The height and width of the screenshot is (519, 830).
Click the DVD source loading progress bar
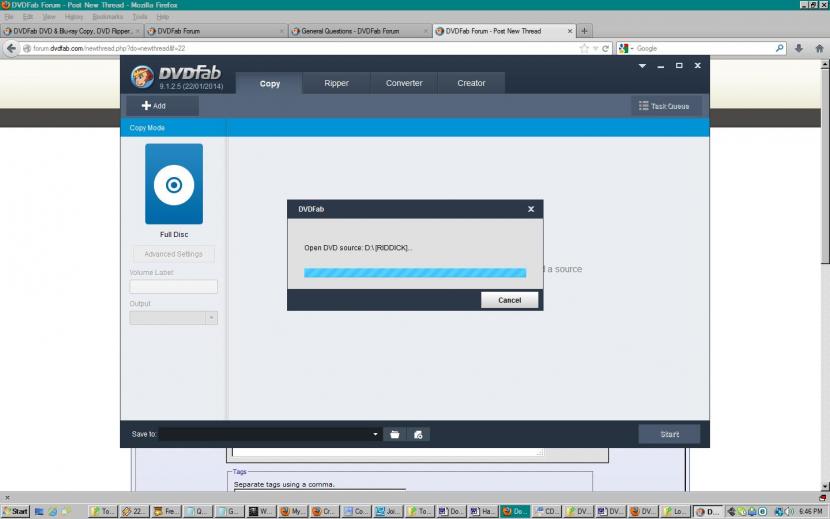pyautogui.click(x=414, y=272)
